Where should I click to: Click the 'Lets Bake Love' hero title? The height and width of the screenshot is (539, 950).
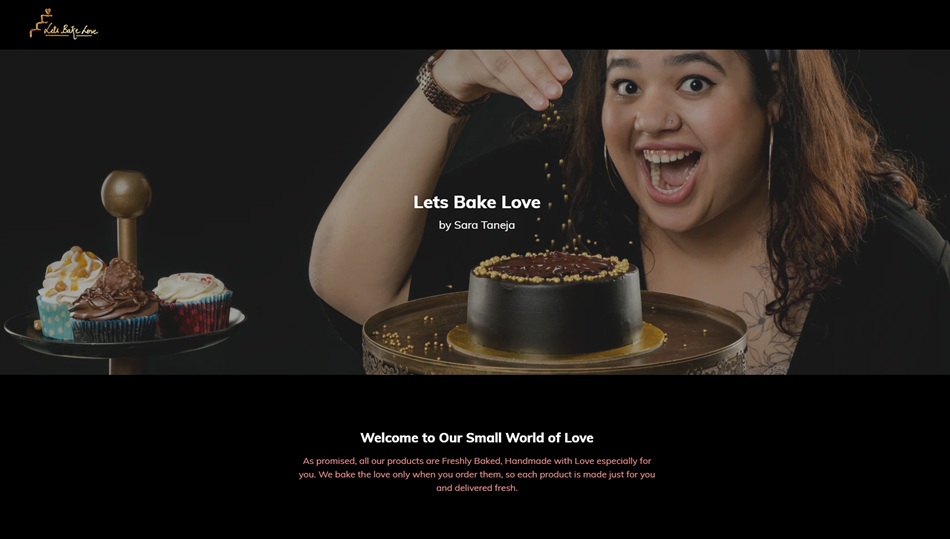477,202
